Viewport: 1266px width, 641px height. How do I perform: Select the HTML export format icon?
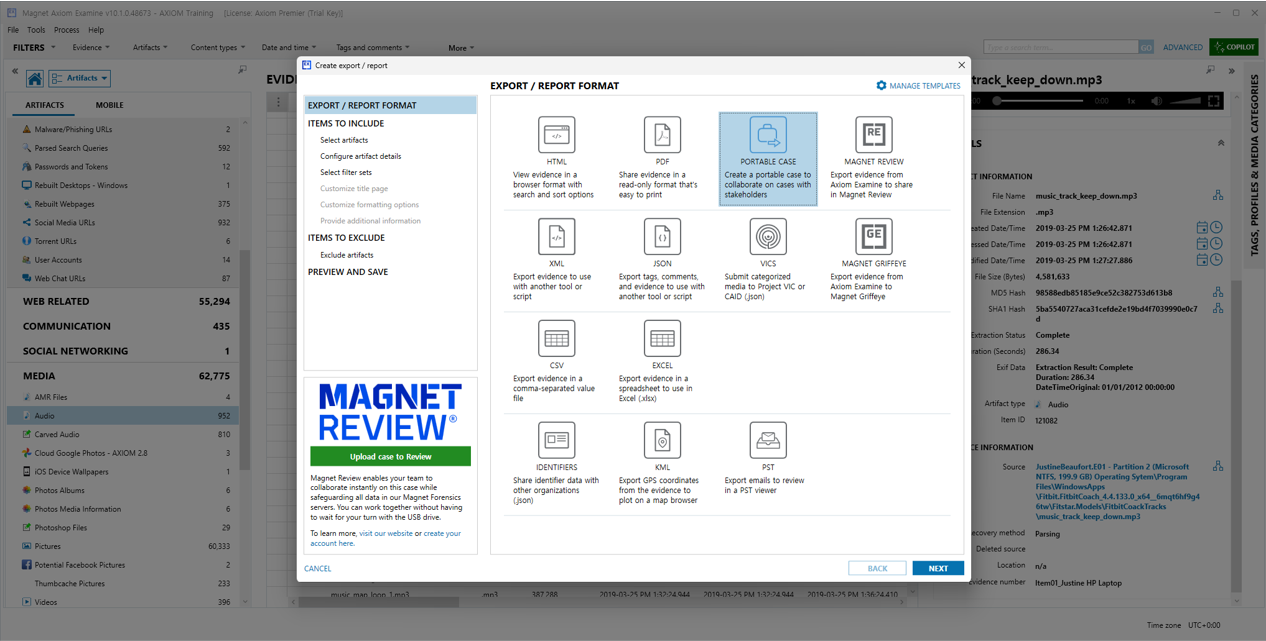click(557, 134)
